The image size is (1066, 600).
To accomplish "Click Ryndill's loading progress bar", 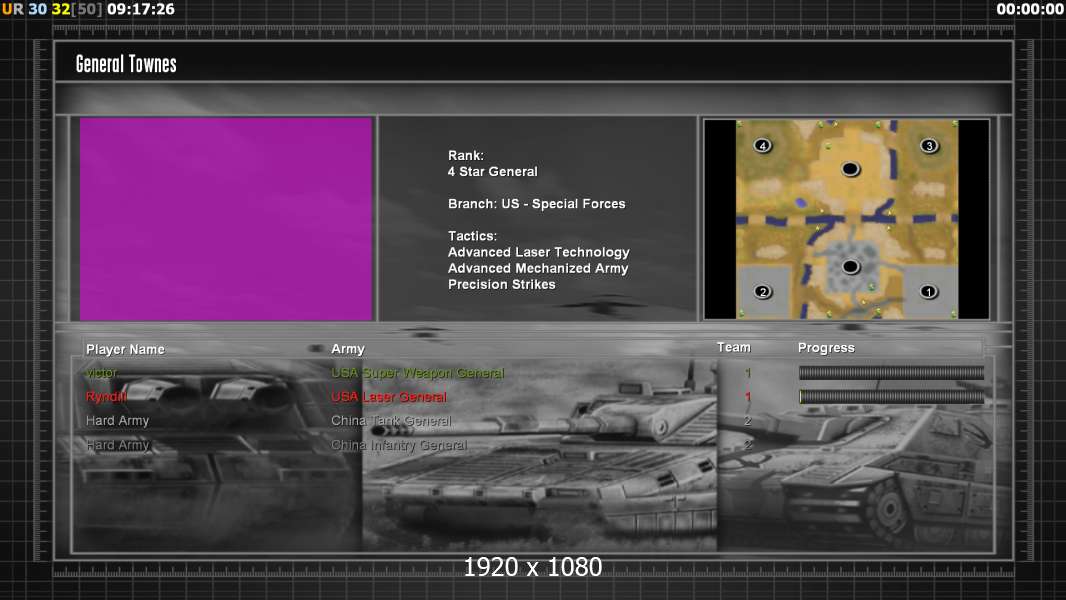I will (x=891, y=396).
